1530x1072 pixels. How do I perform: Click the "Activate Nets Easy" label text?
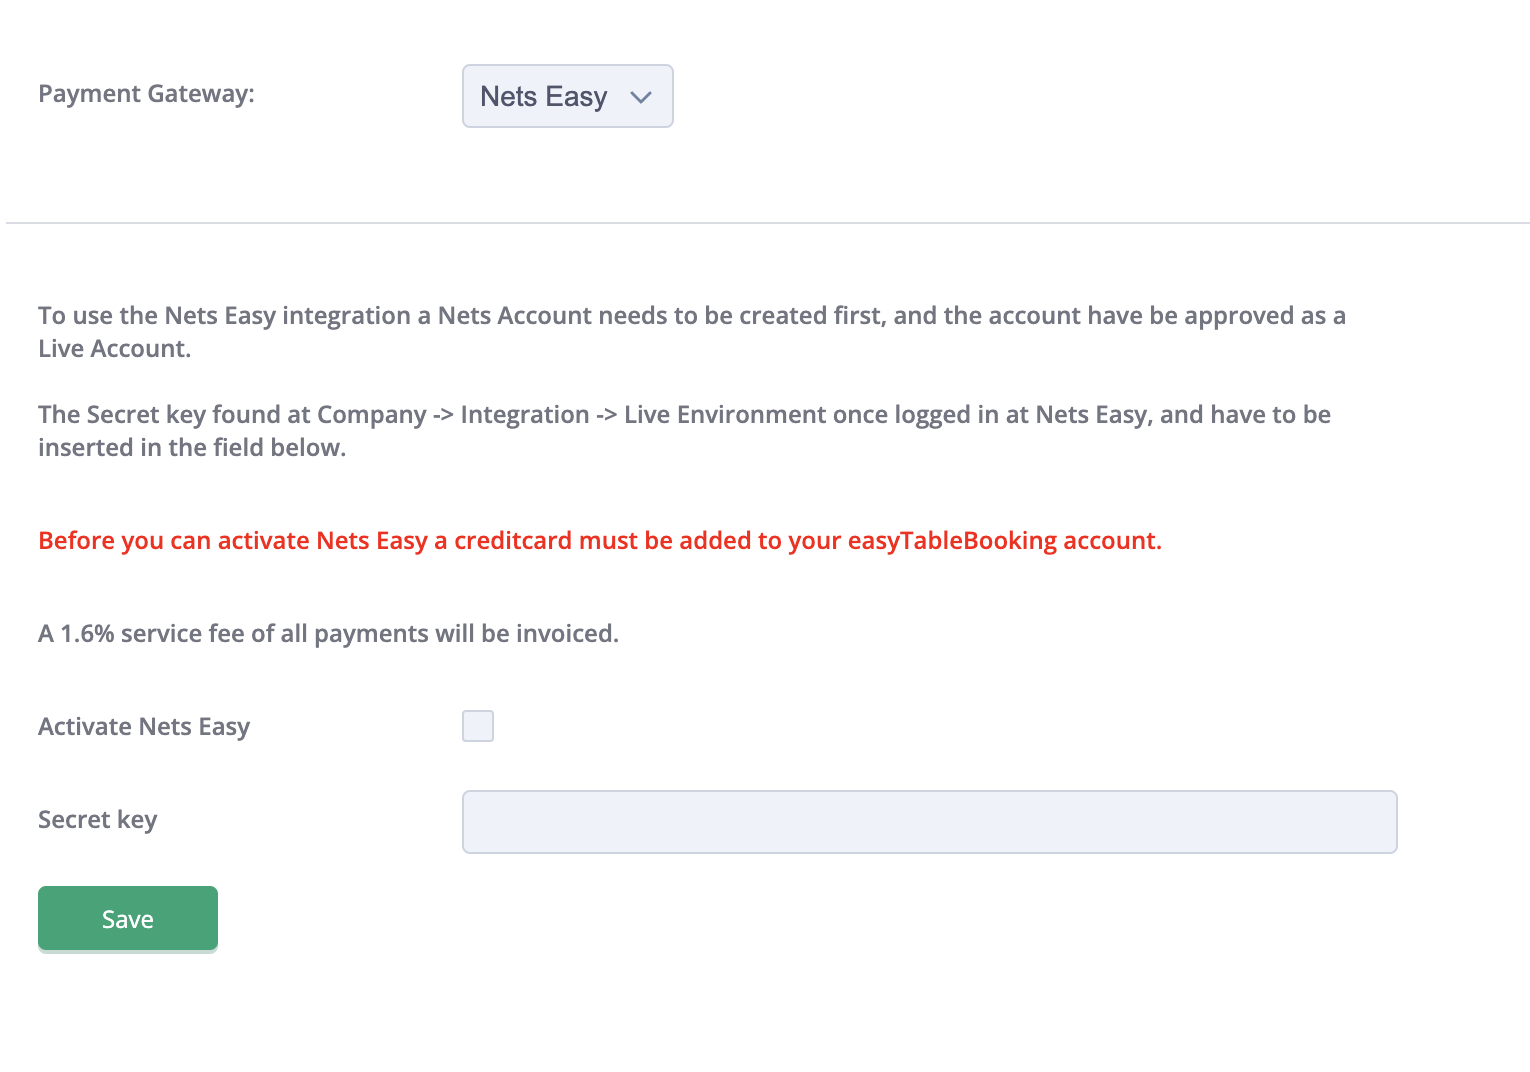tap(144, 727)
